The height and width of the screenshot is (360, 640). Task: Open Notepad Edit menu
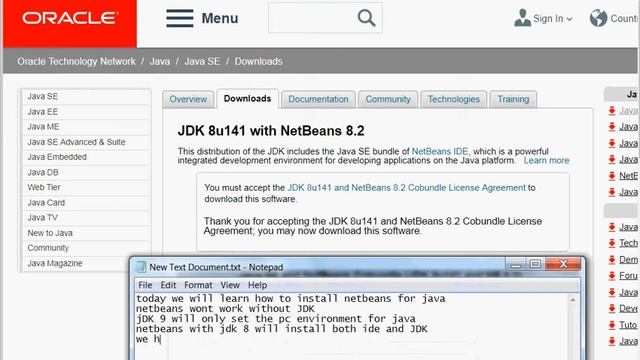point(168,285)
